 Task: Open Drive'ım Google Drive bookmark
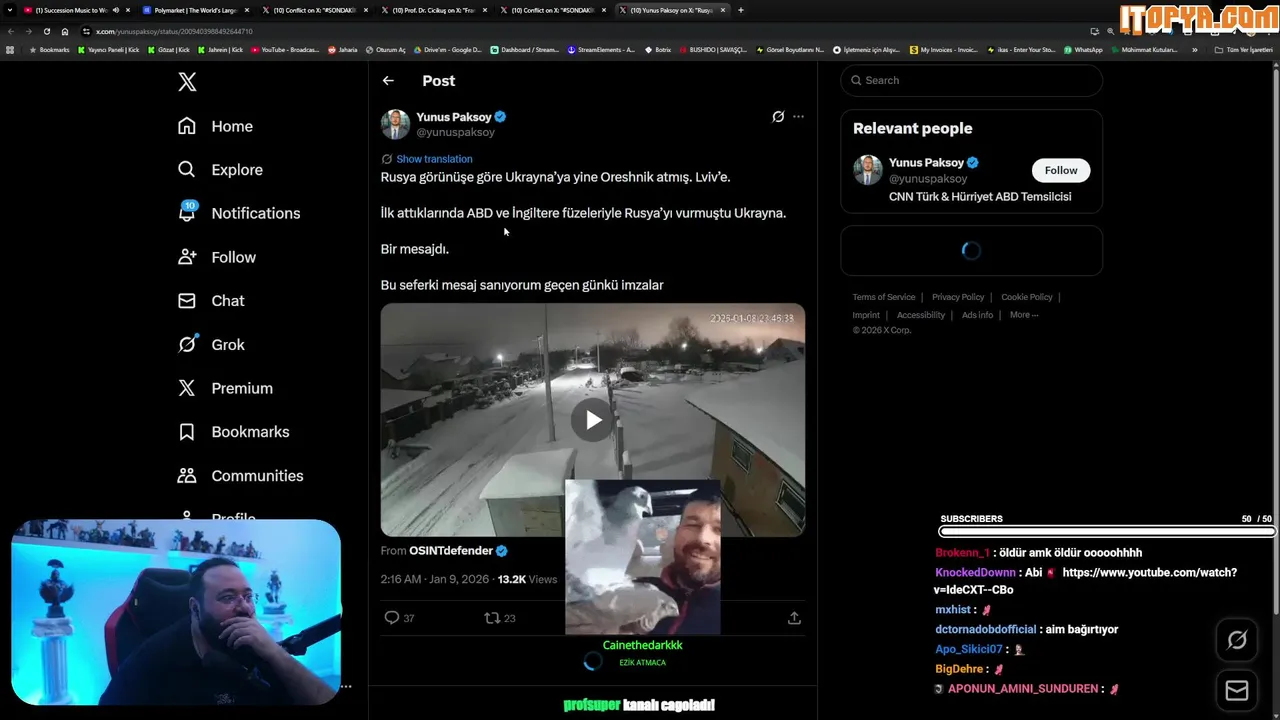coord(448,50)
